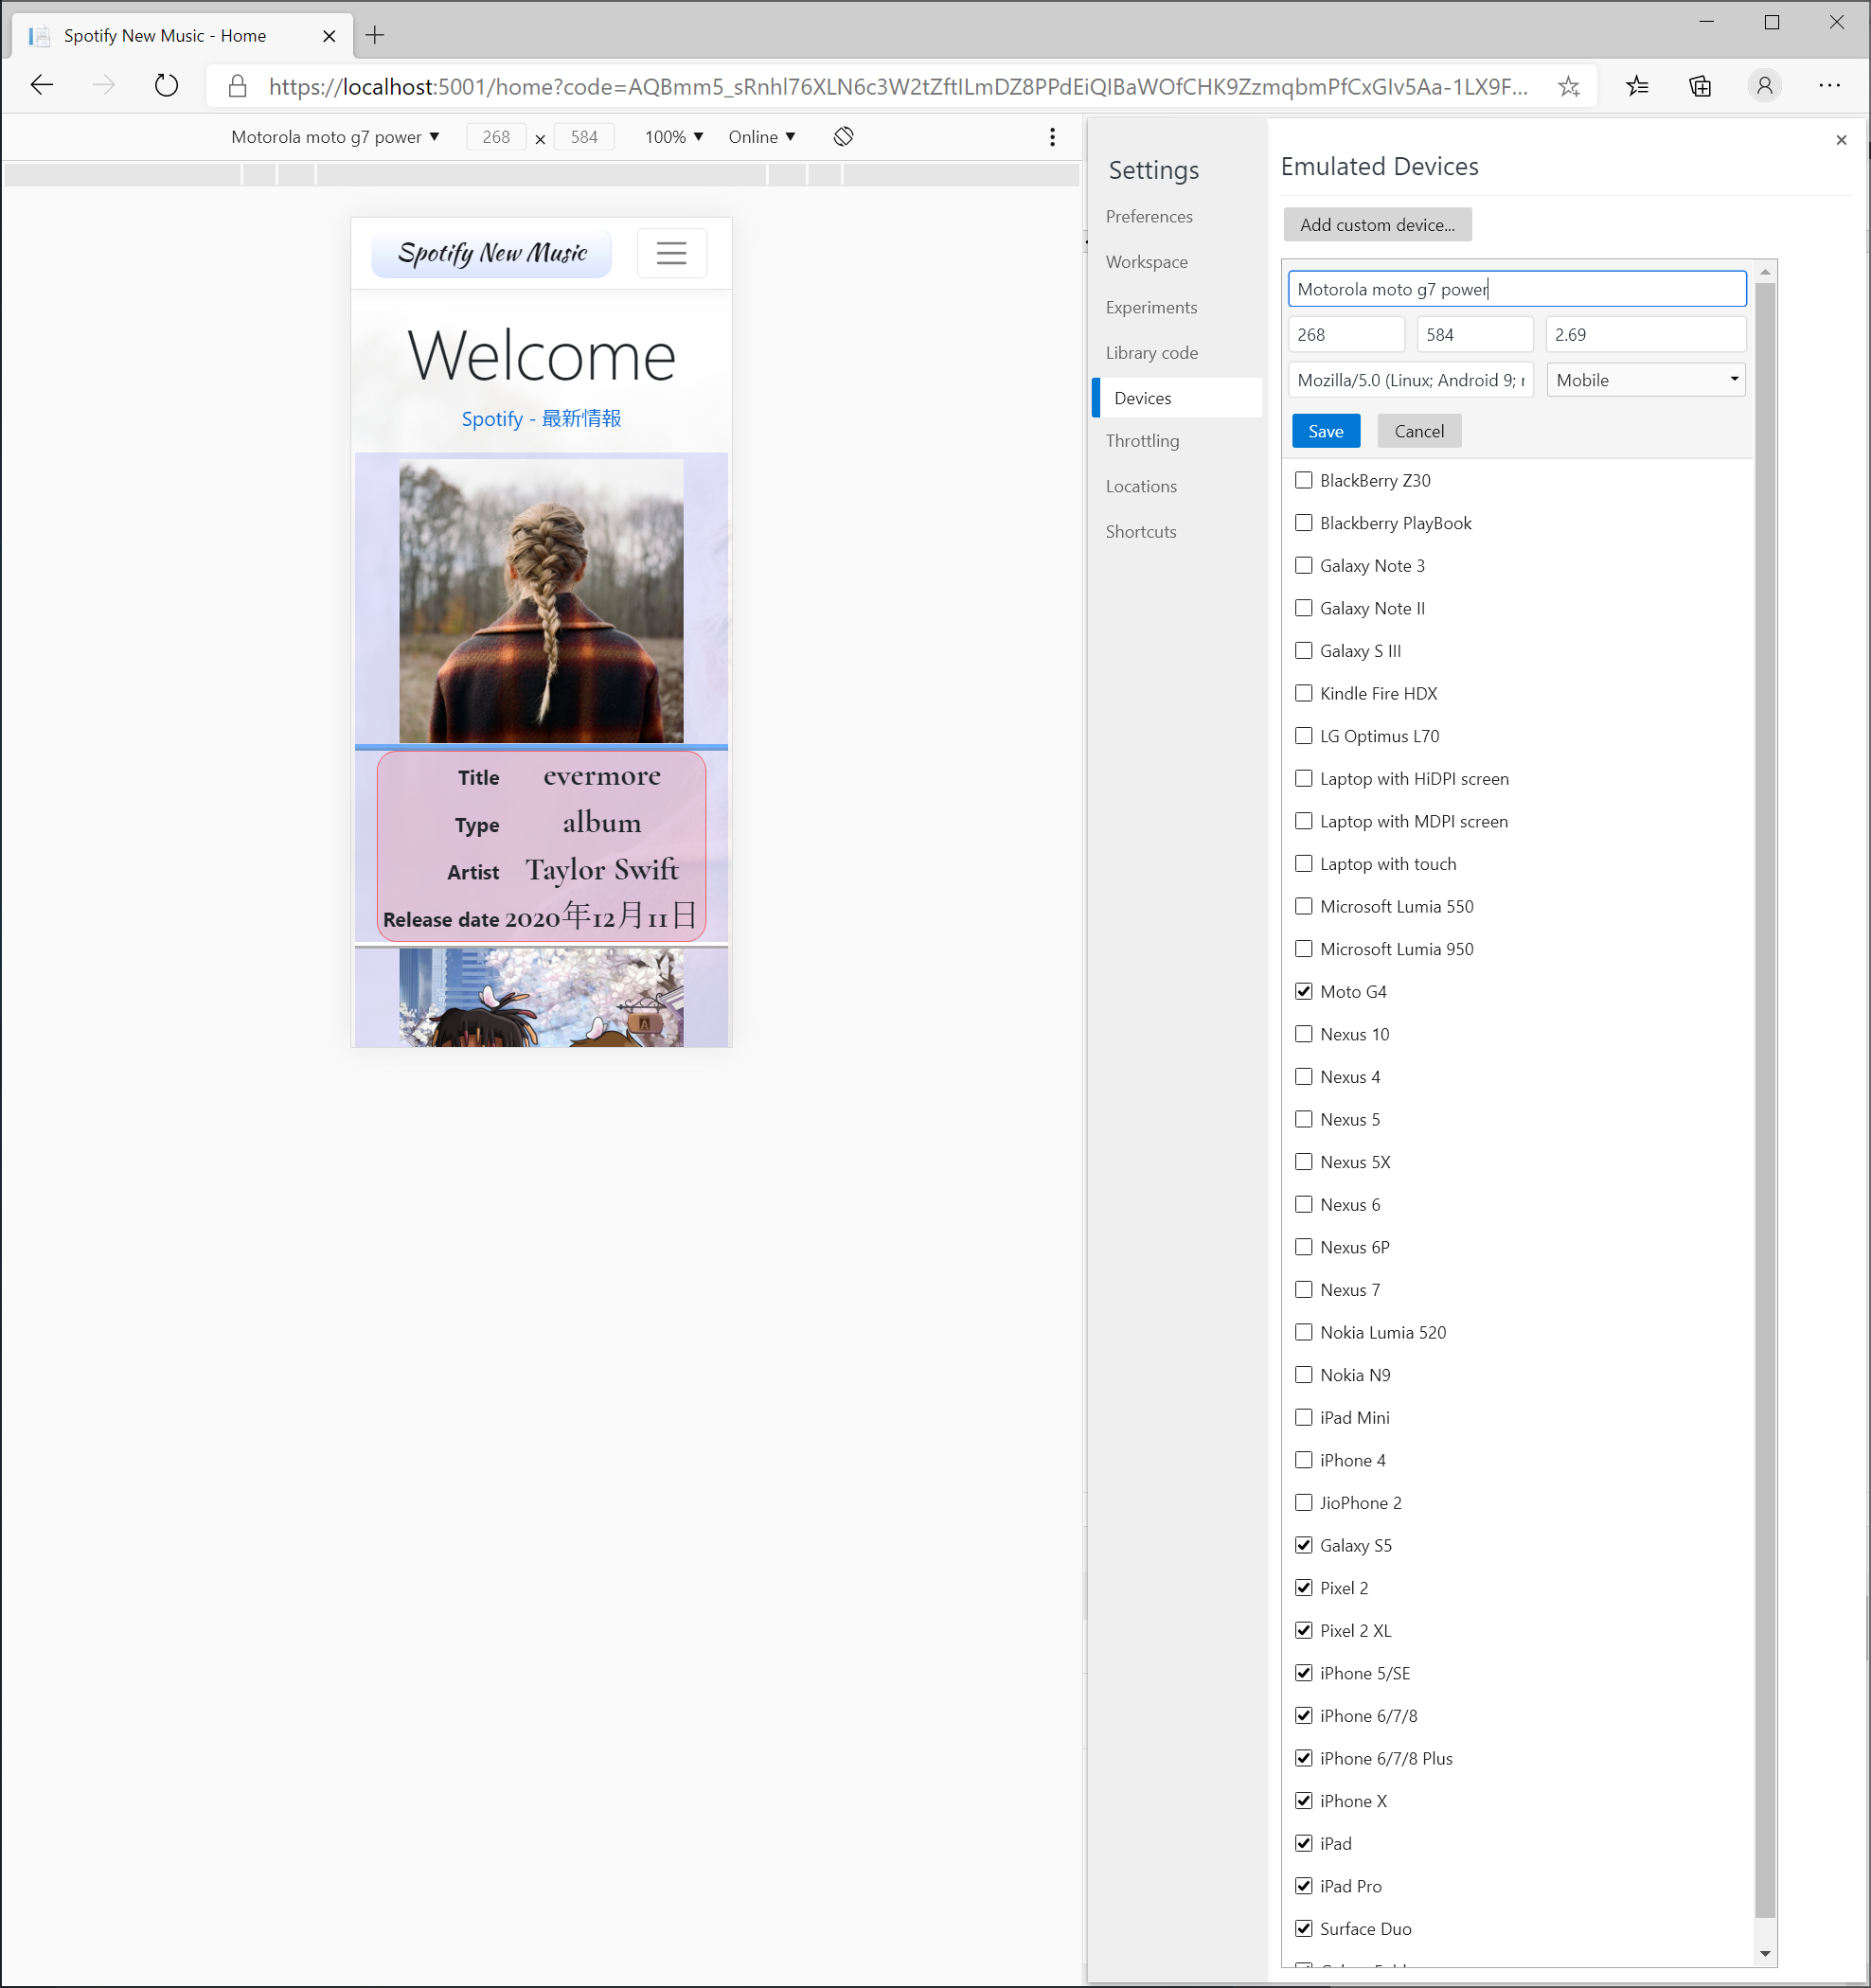
Task: Click the Add custom device button
Action: tap(1377, 223)
